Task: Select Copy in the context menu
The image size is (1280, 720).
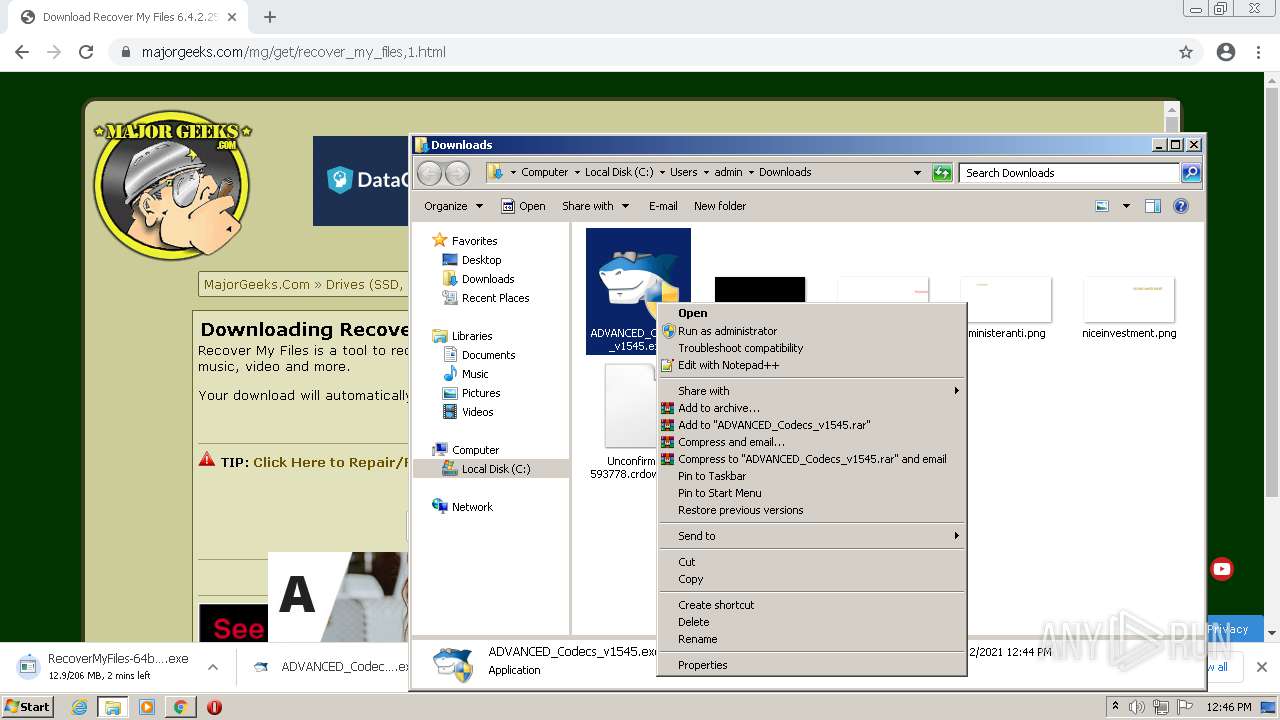Action: pyautogui.click(x=811, y=579)
